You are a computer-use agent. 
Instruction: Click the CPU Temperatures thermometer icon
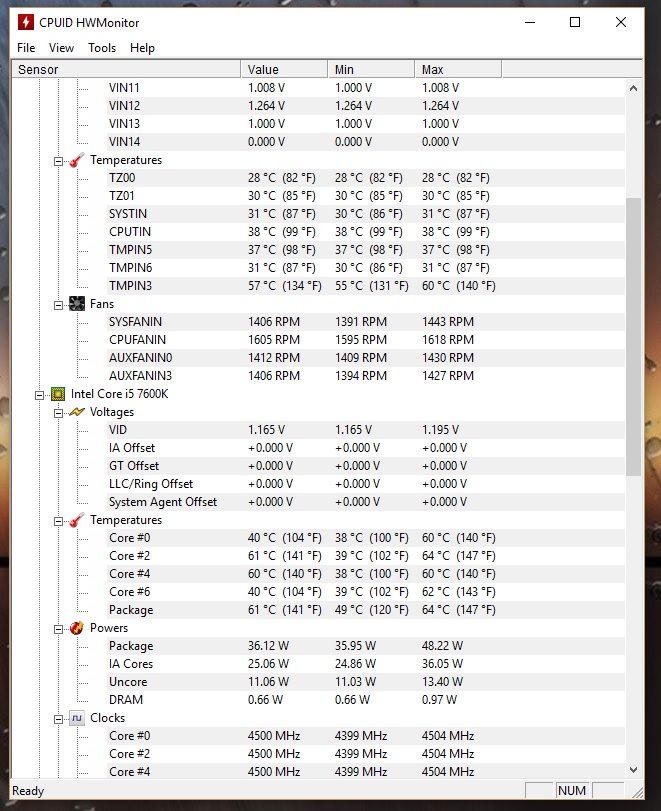(x=77, y=520)
